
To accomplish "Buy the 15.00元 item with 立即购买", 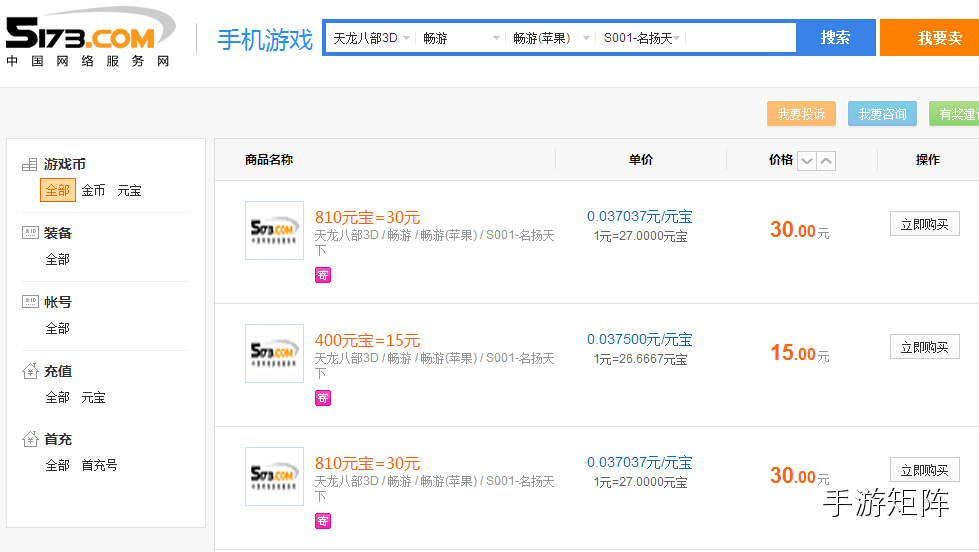I will (925, 347).
